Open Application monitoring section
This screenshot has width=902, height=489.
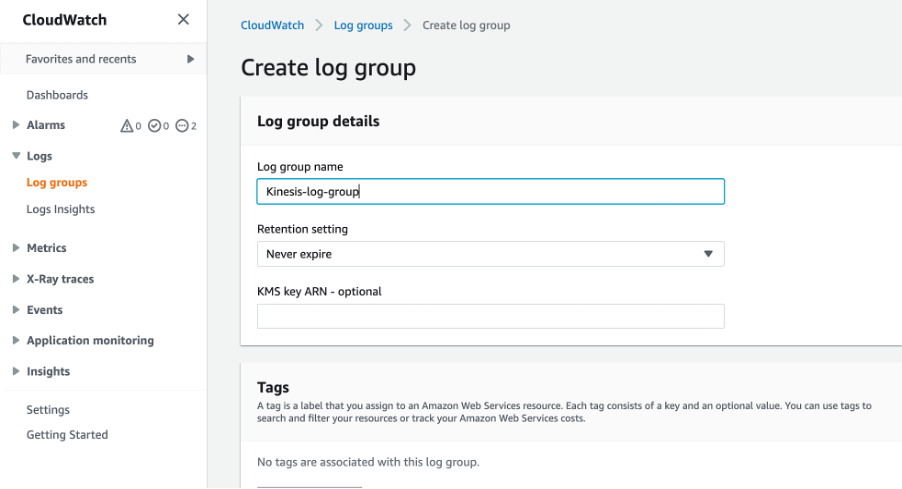pyautogui.click(x=90, y=341)
